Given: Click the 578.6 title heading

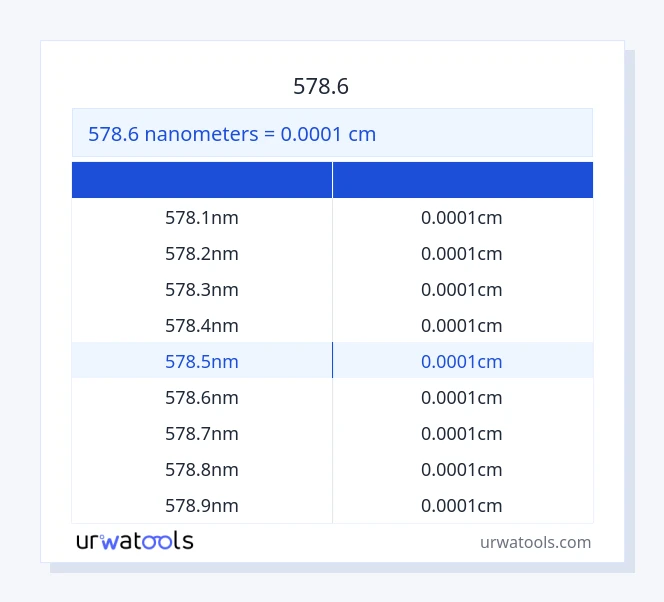Looking at the screenshot, I should coord(321,86).
